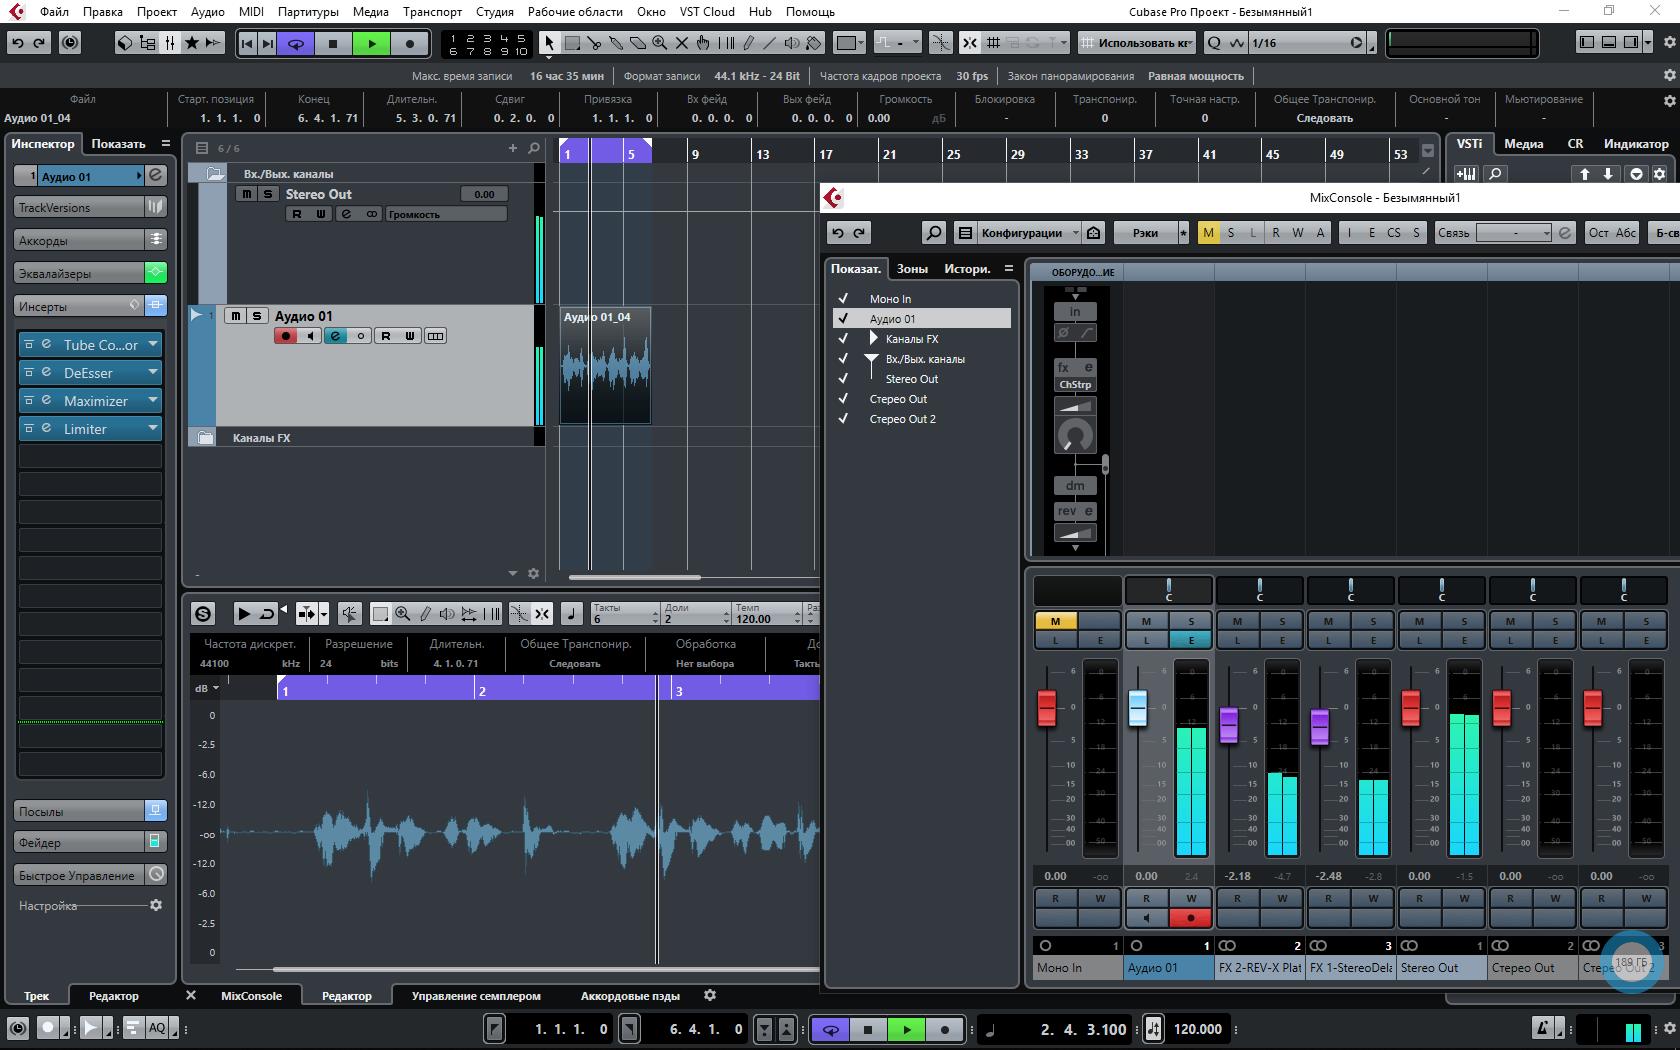Solo the Аудио 01 track
1680x1050 pixels.
256,316
